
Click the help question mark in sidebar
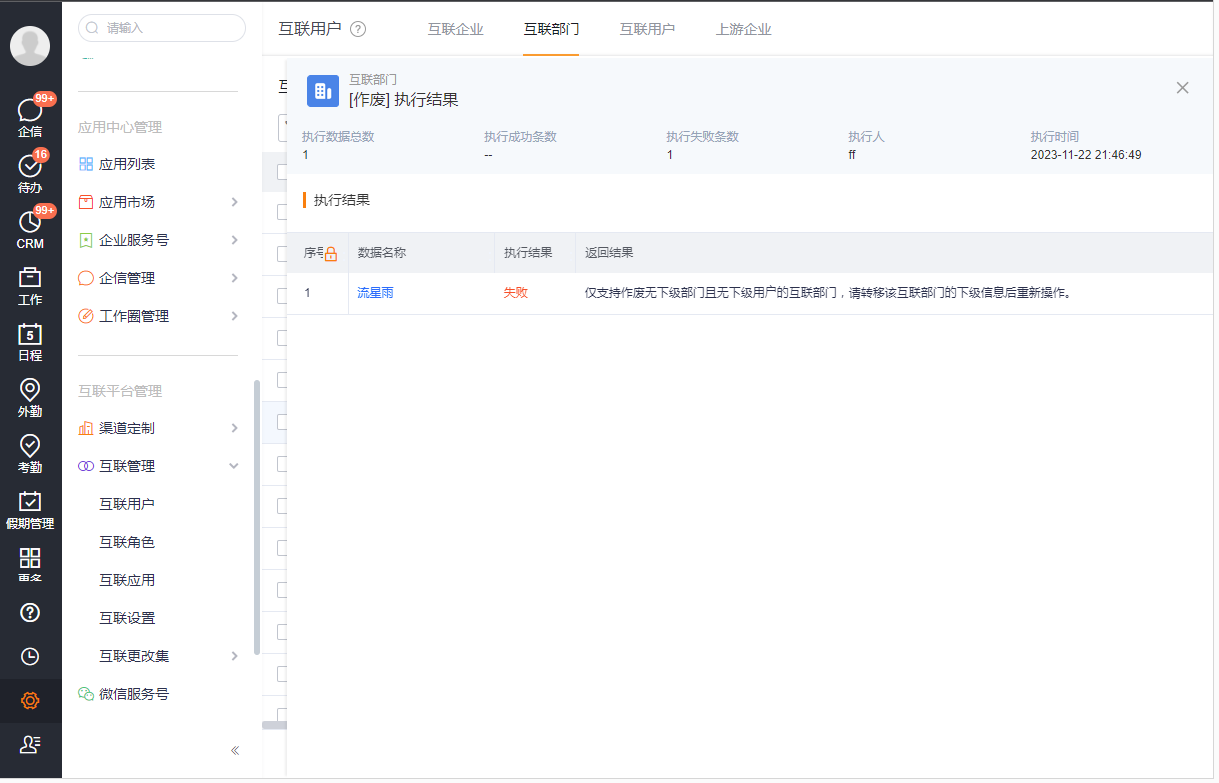tap(30, 612)
